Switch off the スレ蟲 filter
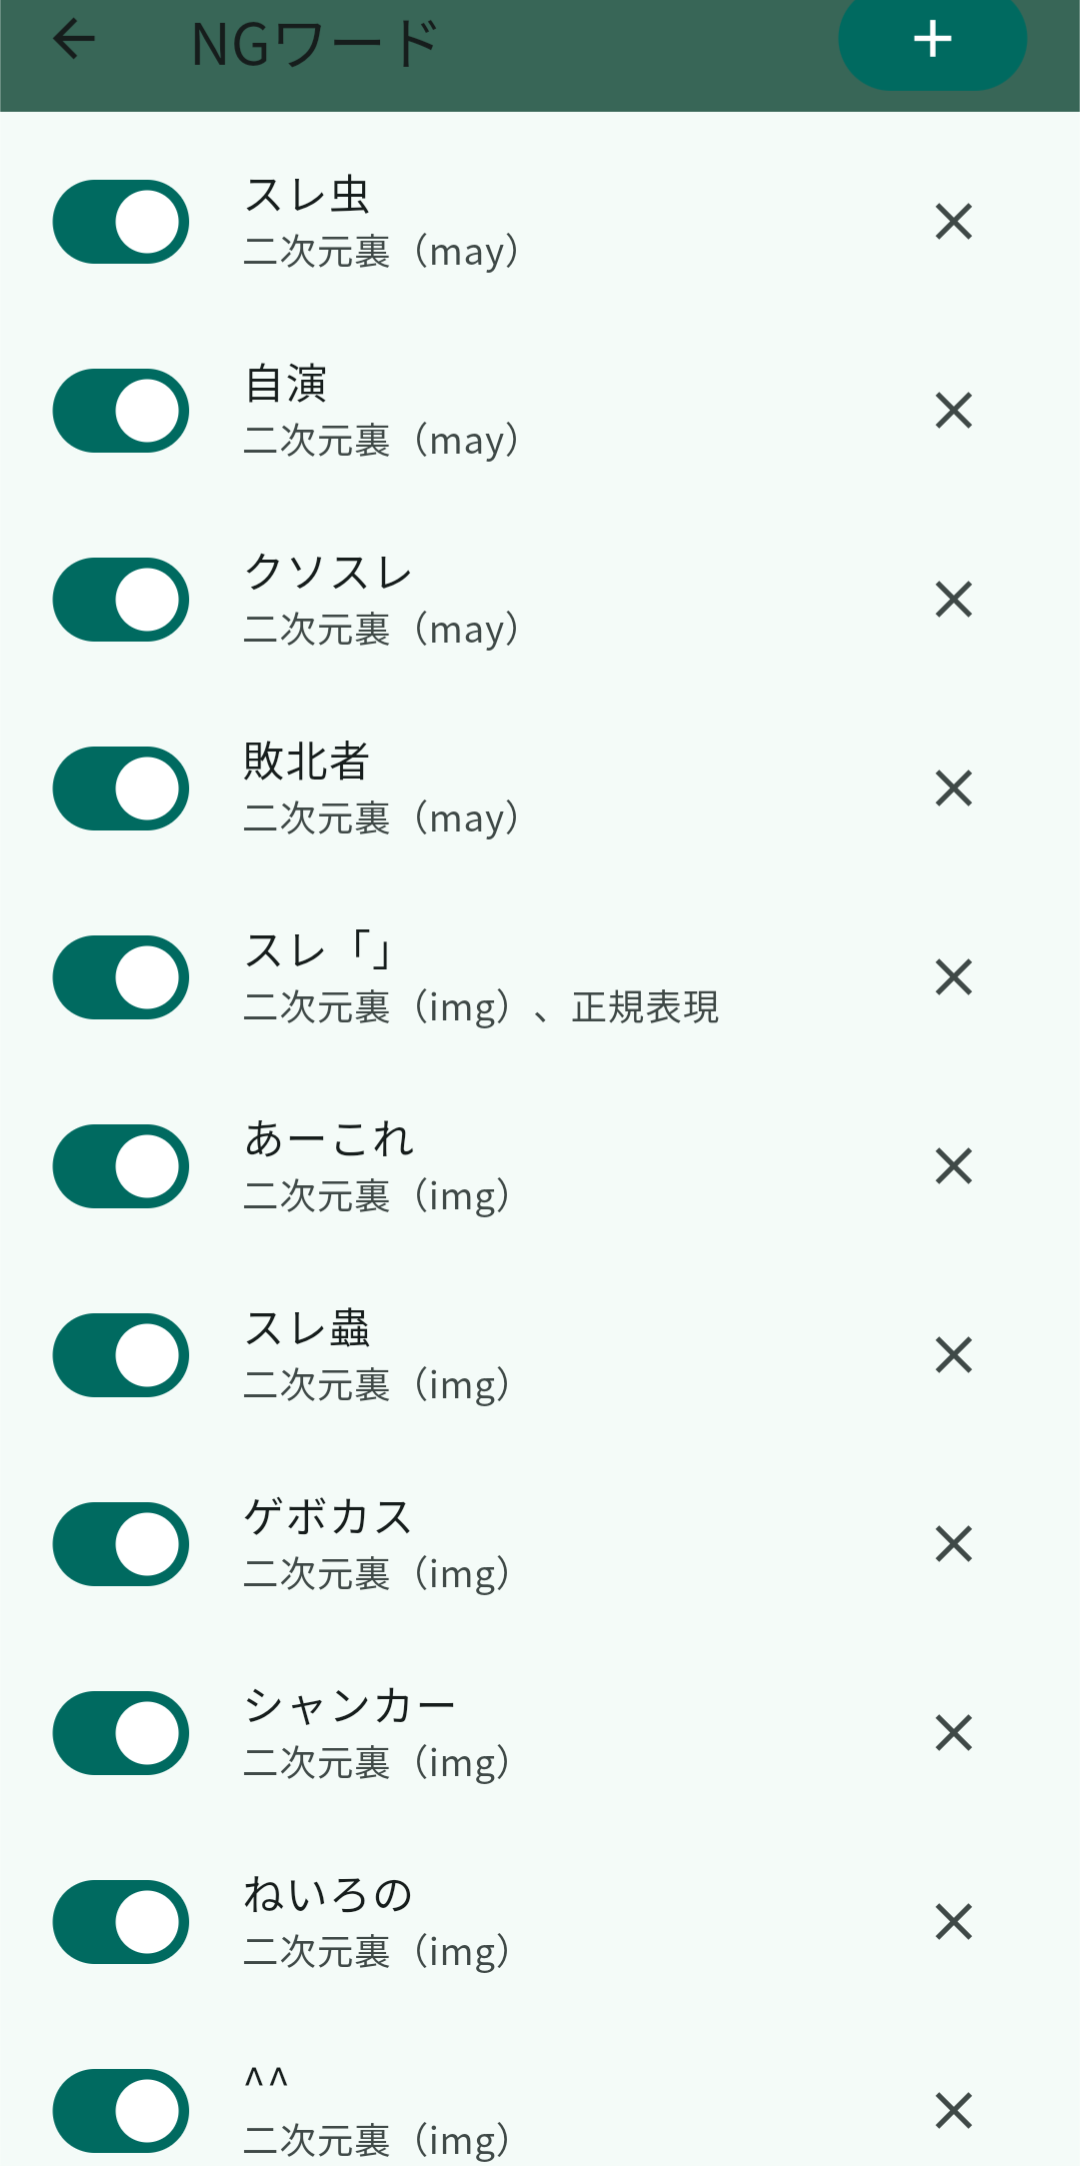 121,1355
